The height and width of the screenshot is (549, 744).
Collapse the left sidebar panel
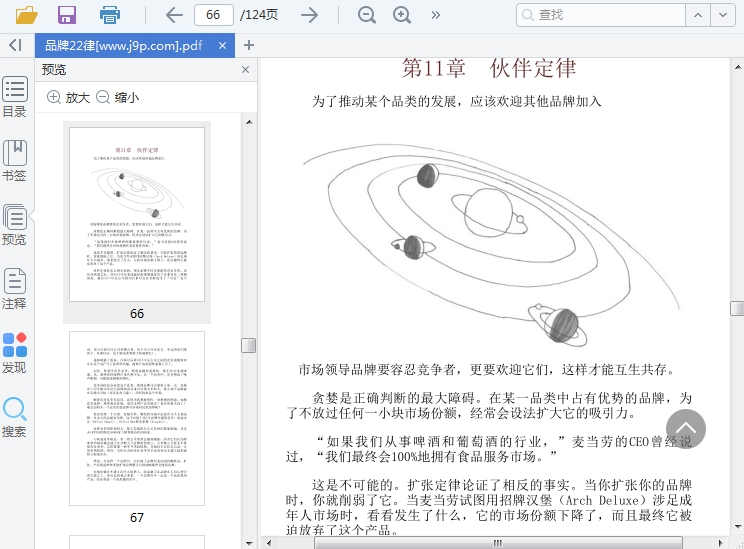(16, 45)
